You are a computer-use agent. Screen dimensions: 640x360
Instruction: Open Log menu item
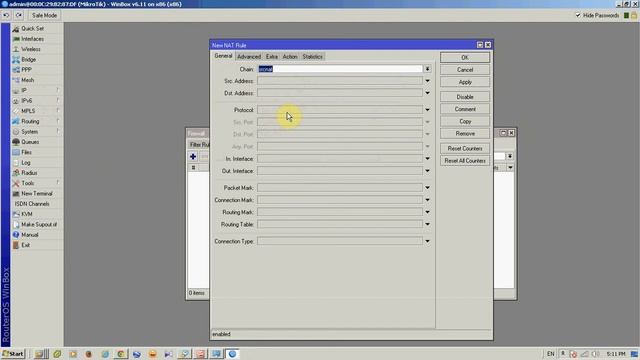26,162
